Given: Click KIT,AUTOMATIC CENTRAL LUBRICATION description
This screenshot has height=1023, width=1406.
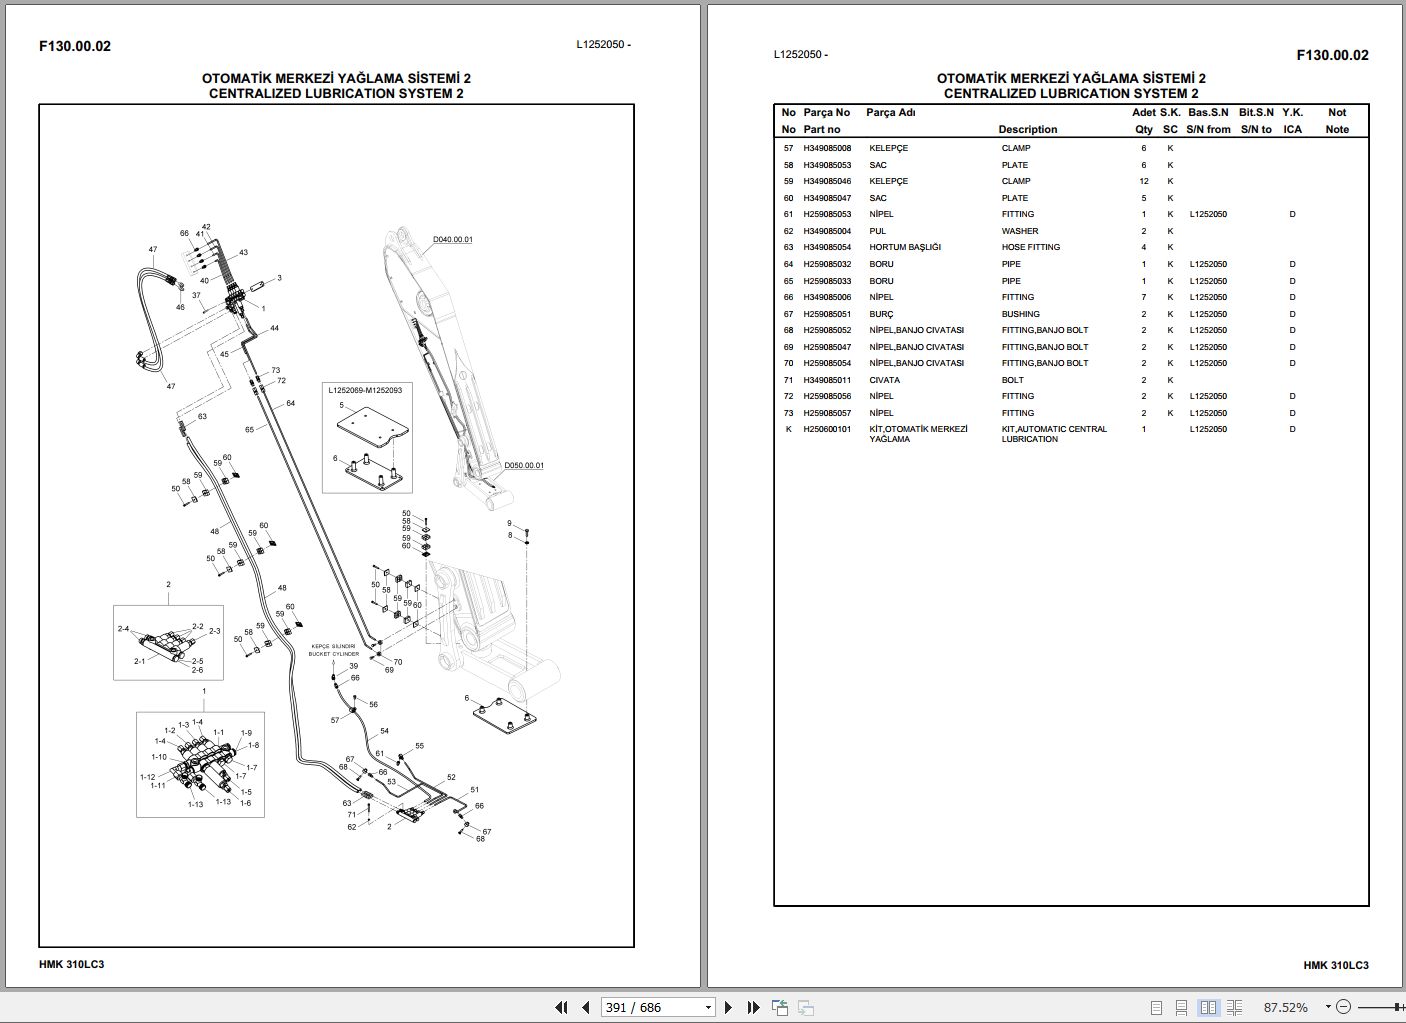Looking at the screenshot, I should point(1054,434).
